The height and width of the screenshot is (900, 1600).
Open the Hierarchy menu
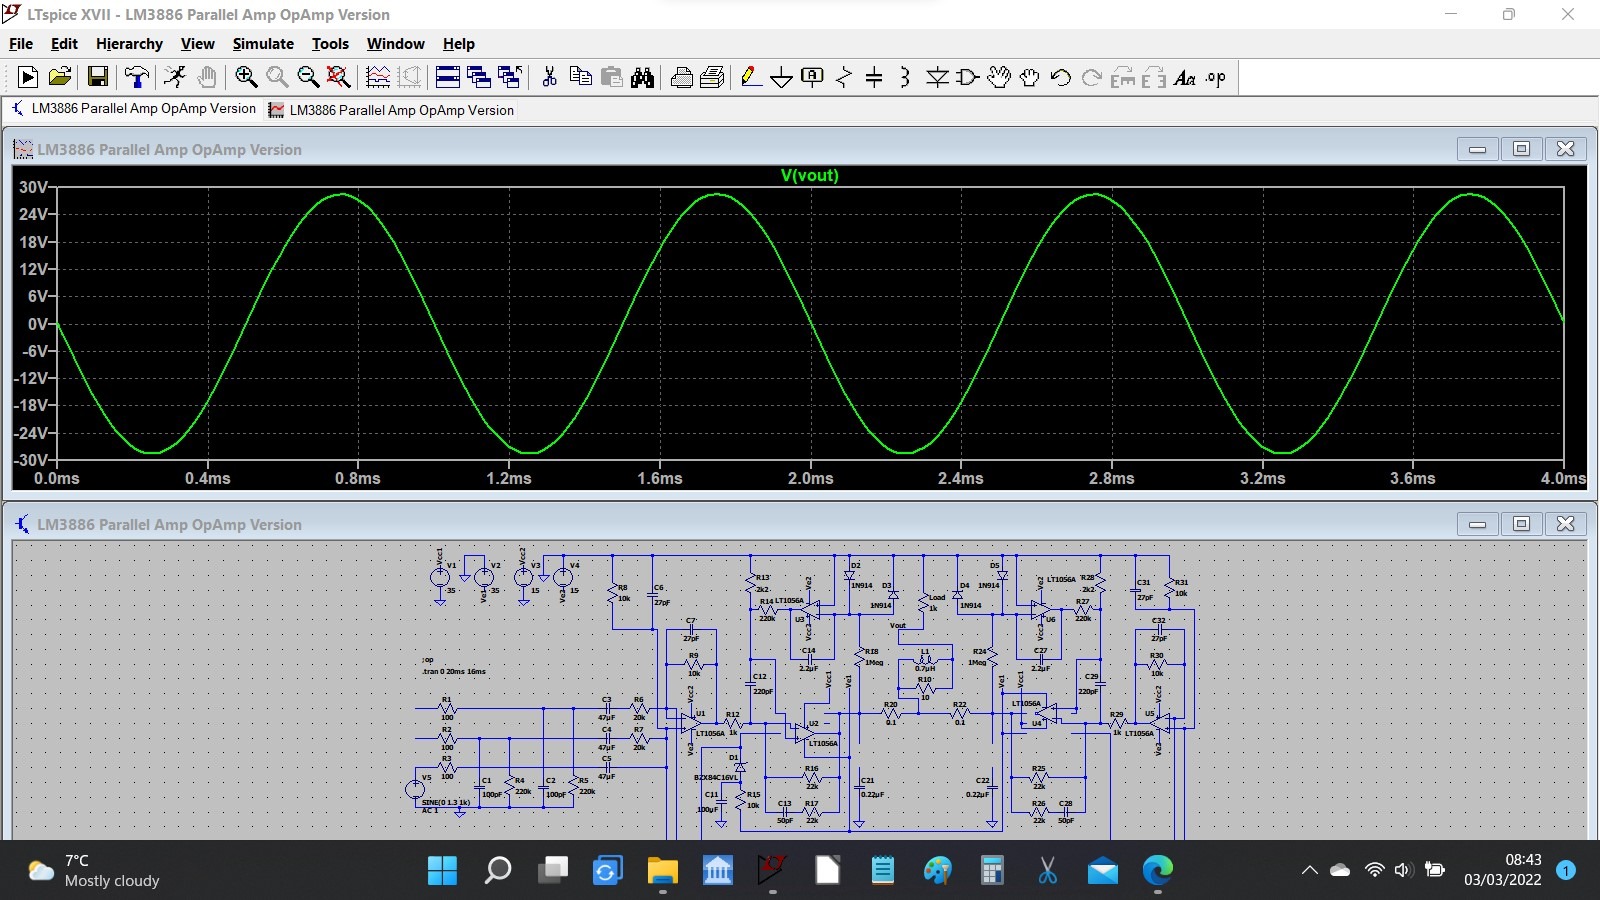tap(129, 44)
